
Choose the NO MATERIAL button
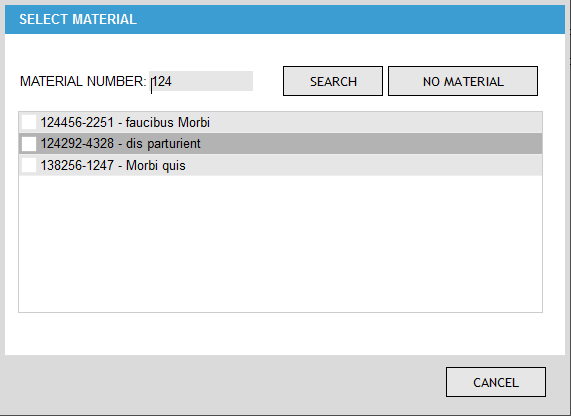[463, 81]
